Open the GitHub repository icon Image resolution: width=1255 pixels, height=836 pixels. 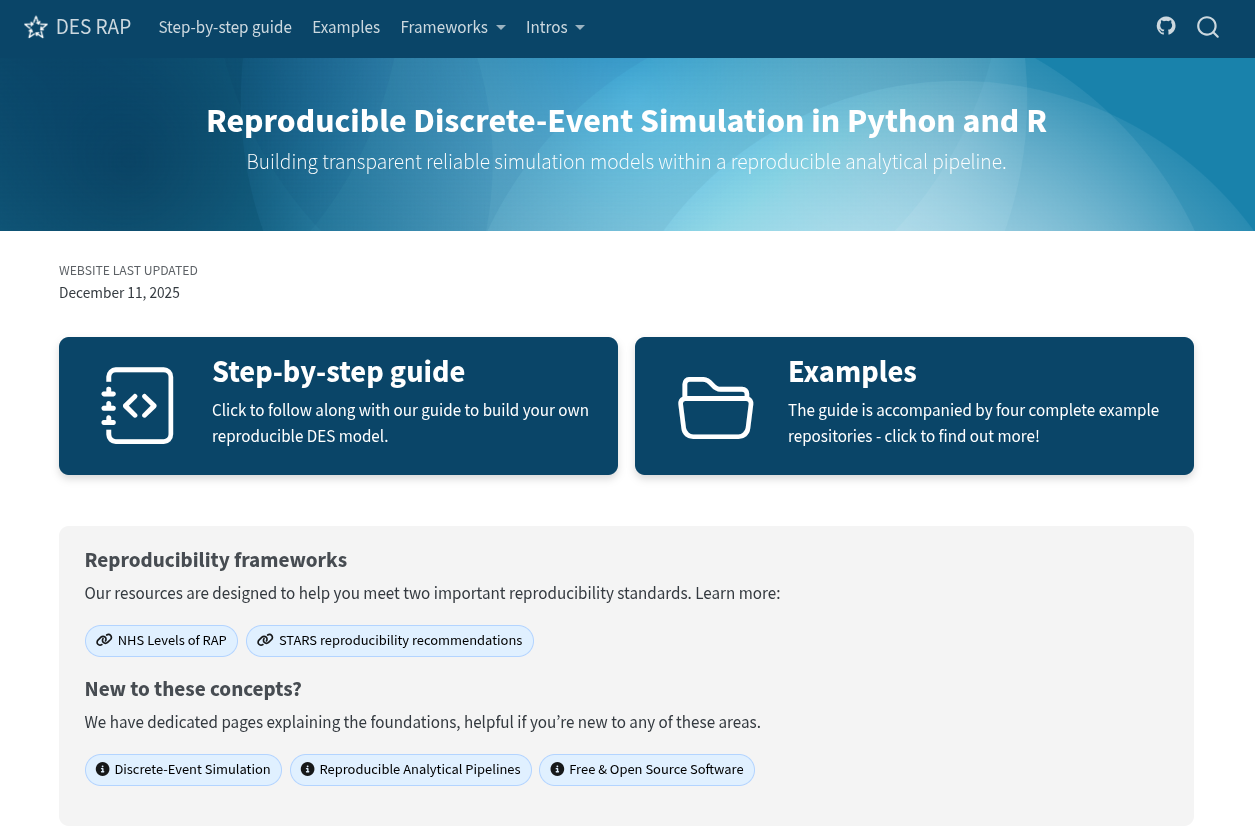tap(1166, 26)
